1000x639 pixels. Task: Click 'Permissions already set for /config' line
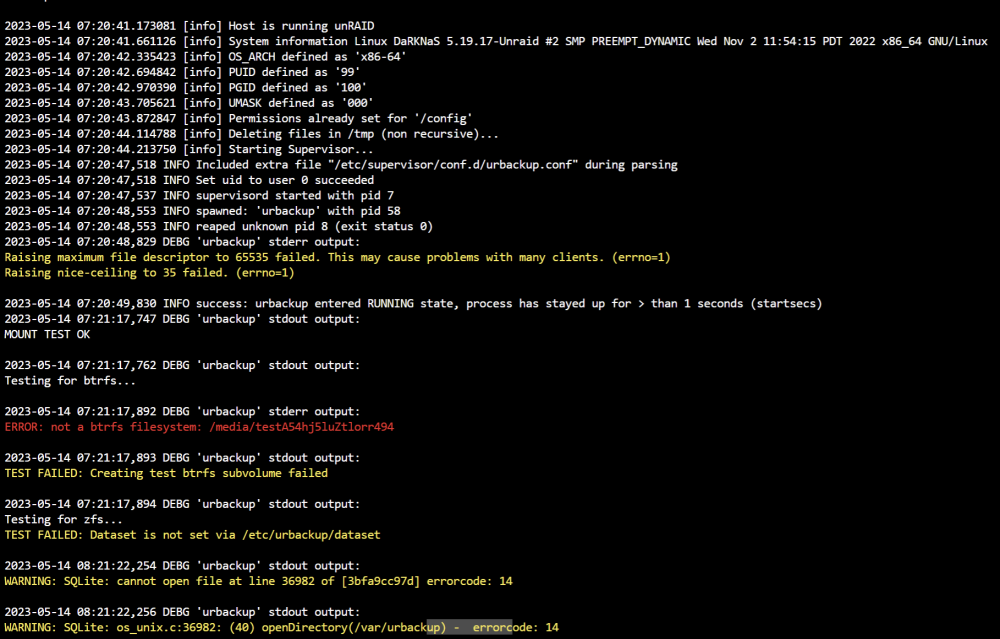239,119
